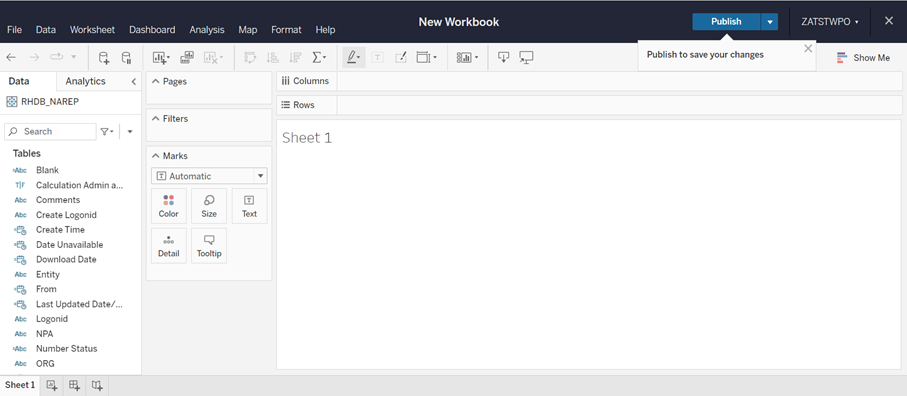Open the Worksheet menu
The image size is (907, 396).
[x=93, y=29]
